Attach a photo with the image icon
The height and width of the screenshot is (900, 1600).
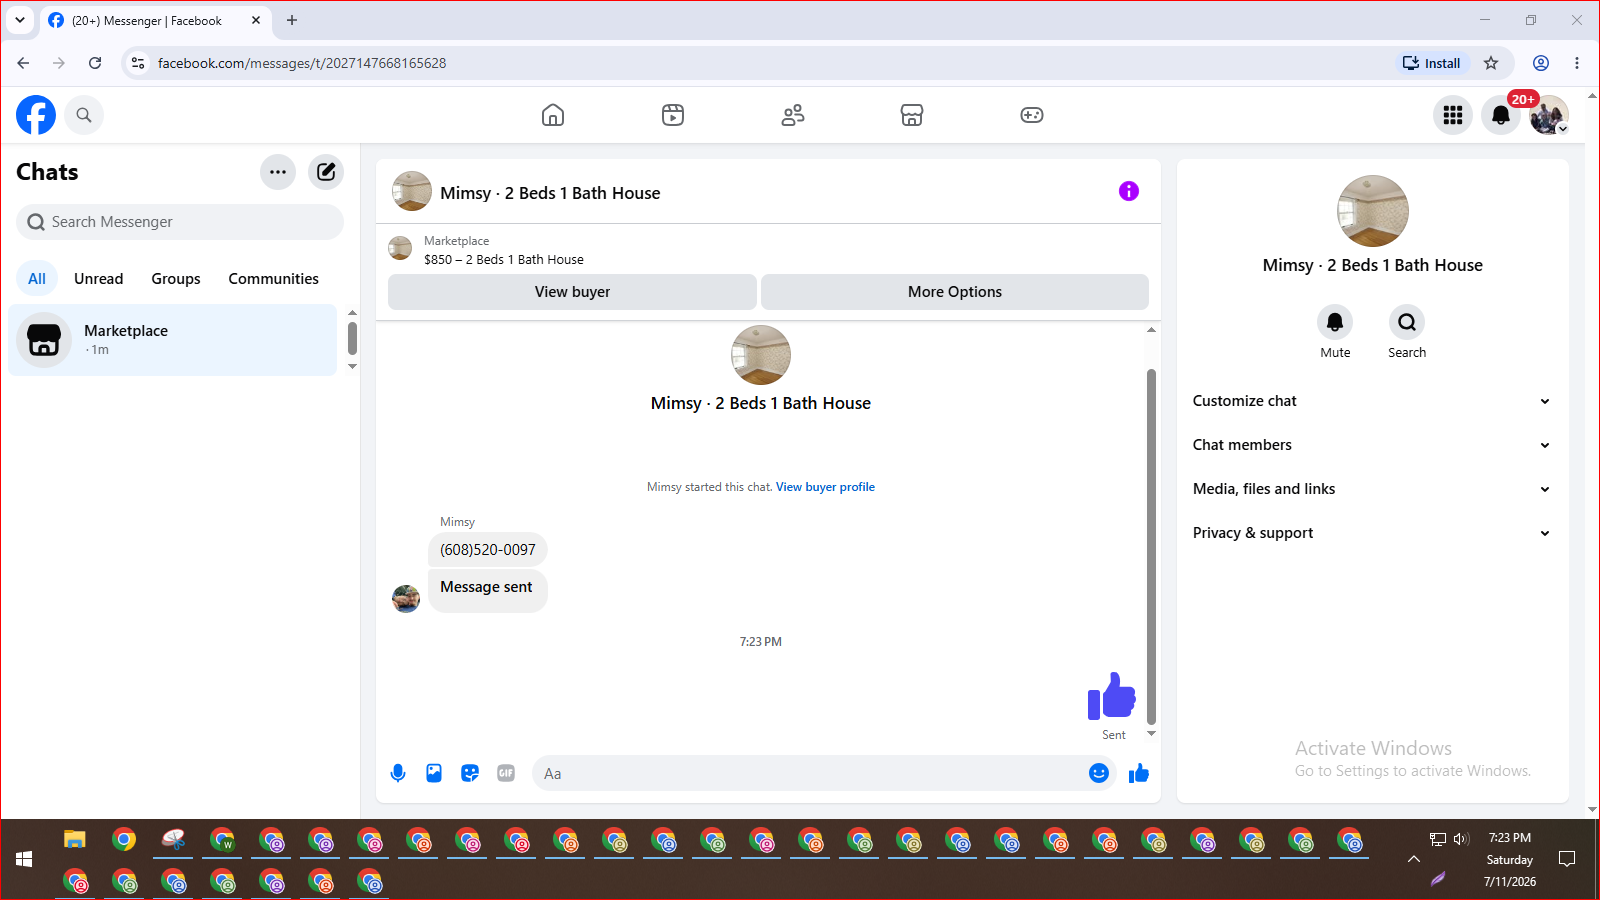434,773
